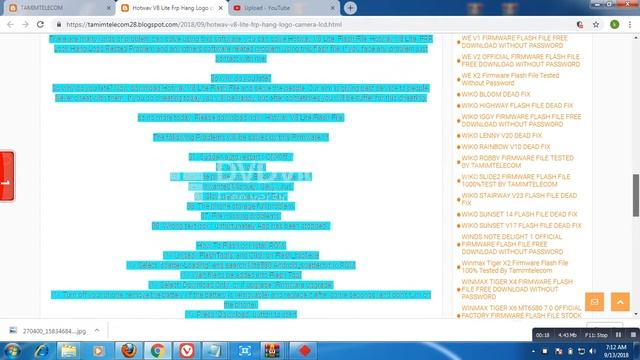Open WIKO IGGY FIRMWARE FLASH FILE link
Viewport: 640px width, 360px height.
(x=521, y=120)
